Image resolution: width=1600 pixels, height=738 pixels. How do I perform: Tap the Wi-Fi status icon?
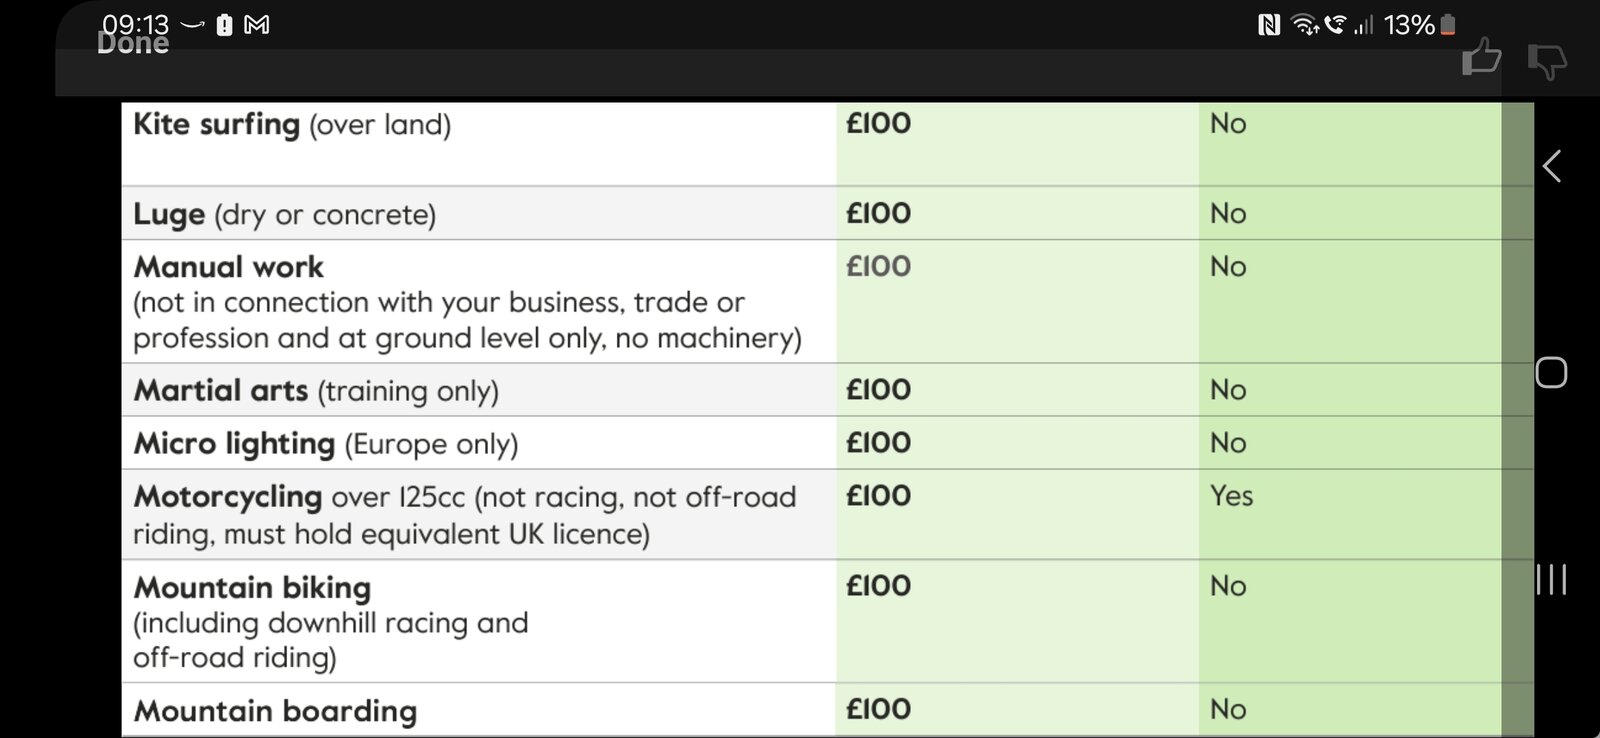click(x=1304, y=25)
